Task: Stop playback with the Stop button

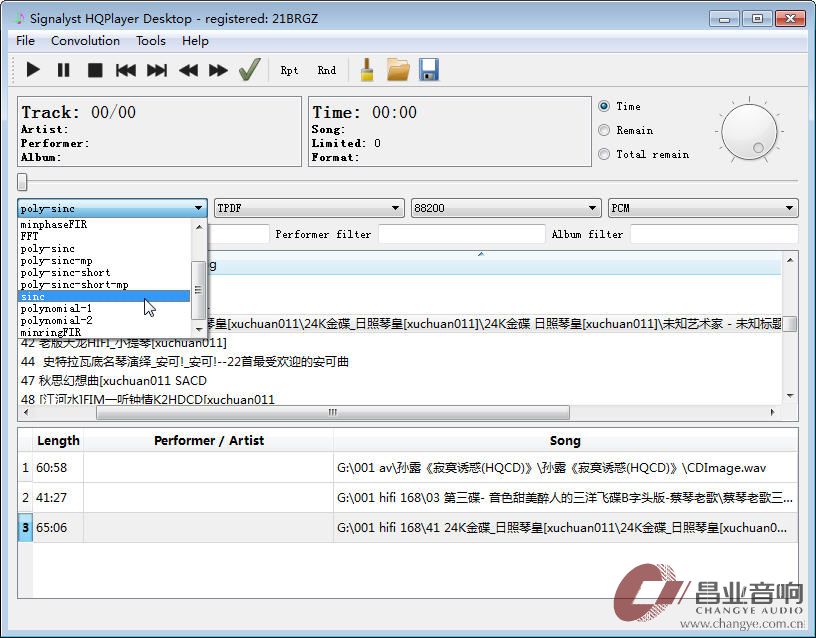Action: pyautogui.click(x=95, y=70)
